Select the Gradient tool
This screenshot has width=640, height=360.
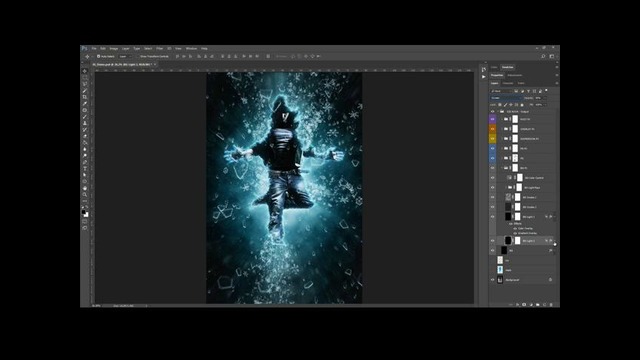coord(85,142)
